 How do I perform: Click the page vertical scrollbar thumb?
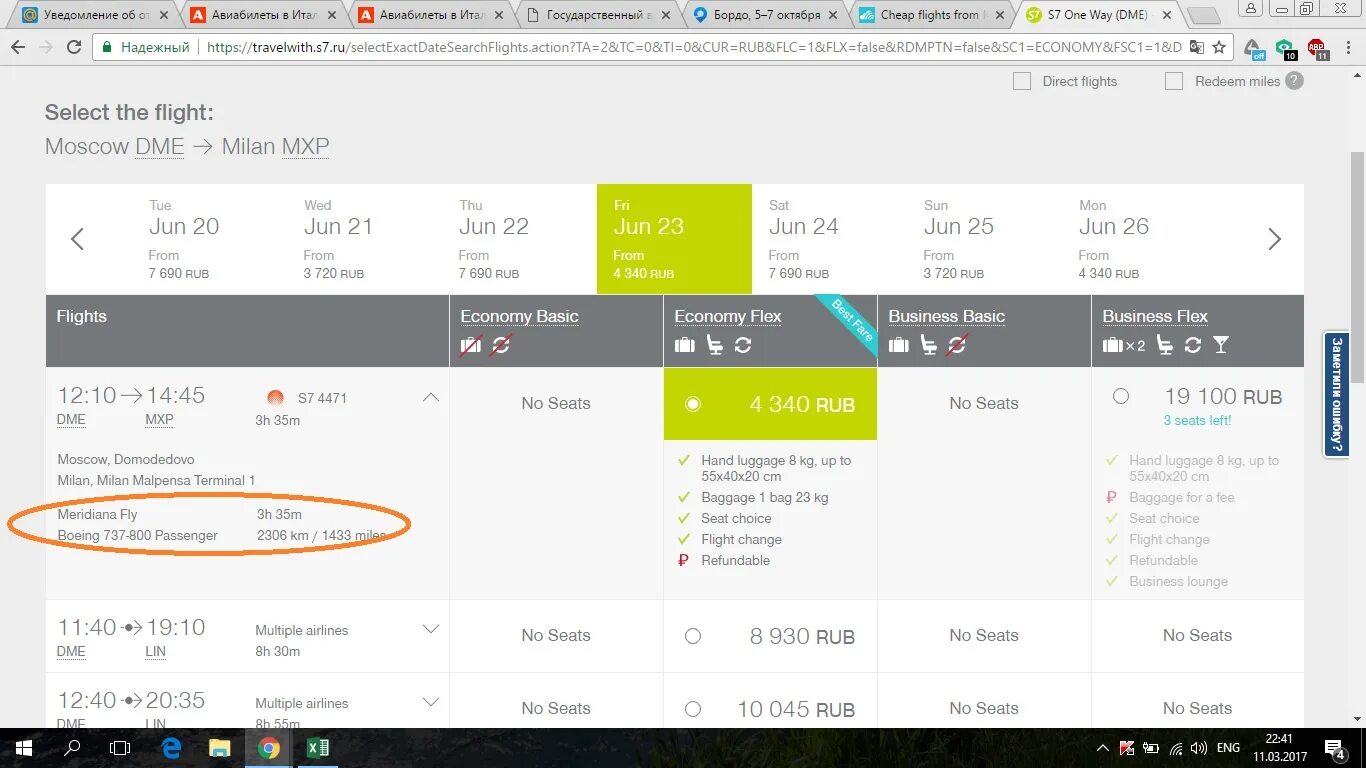[x=1357, y=265]
